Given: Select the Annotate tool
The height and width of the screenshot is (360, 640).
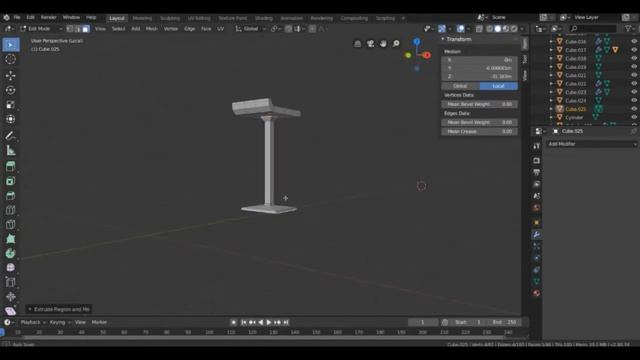Looking at the screenshot, I should (11, 136).
